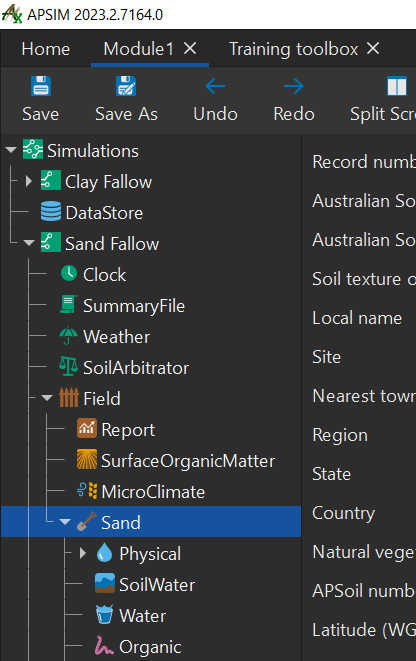This screenshot has height=661, width=416.
Task: Collapse the Sand soil node
Action: click(65, 521)
